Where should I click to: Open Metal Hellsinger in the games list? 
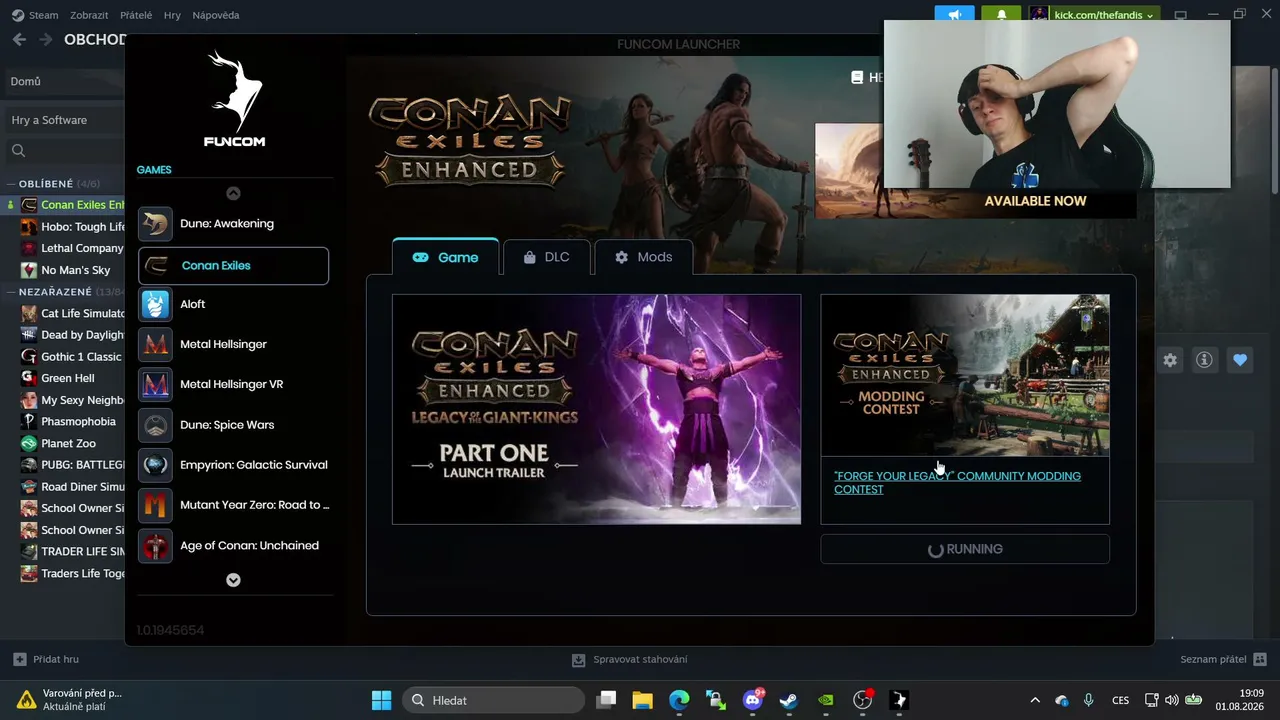point(233,344)
